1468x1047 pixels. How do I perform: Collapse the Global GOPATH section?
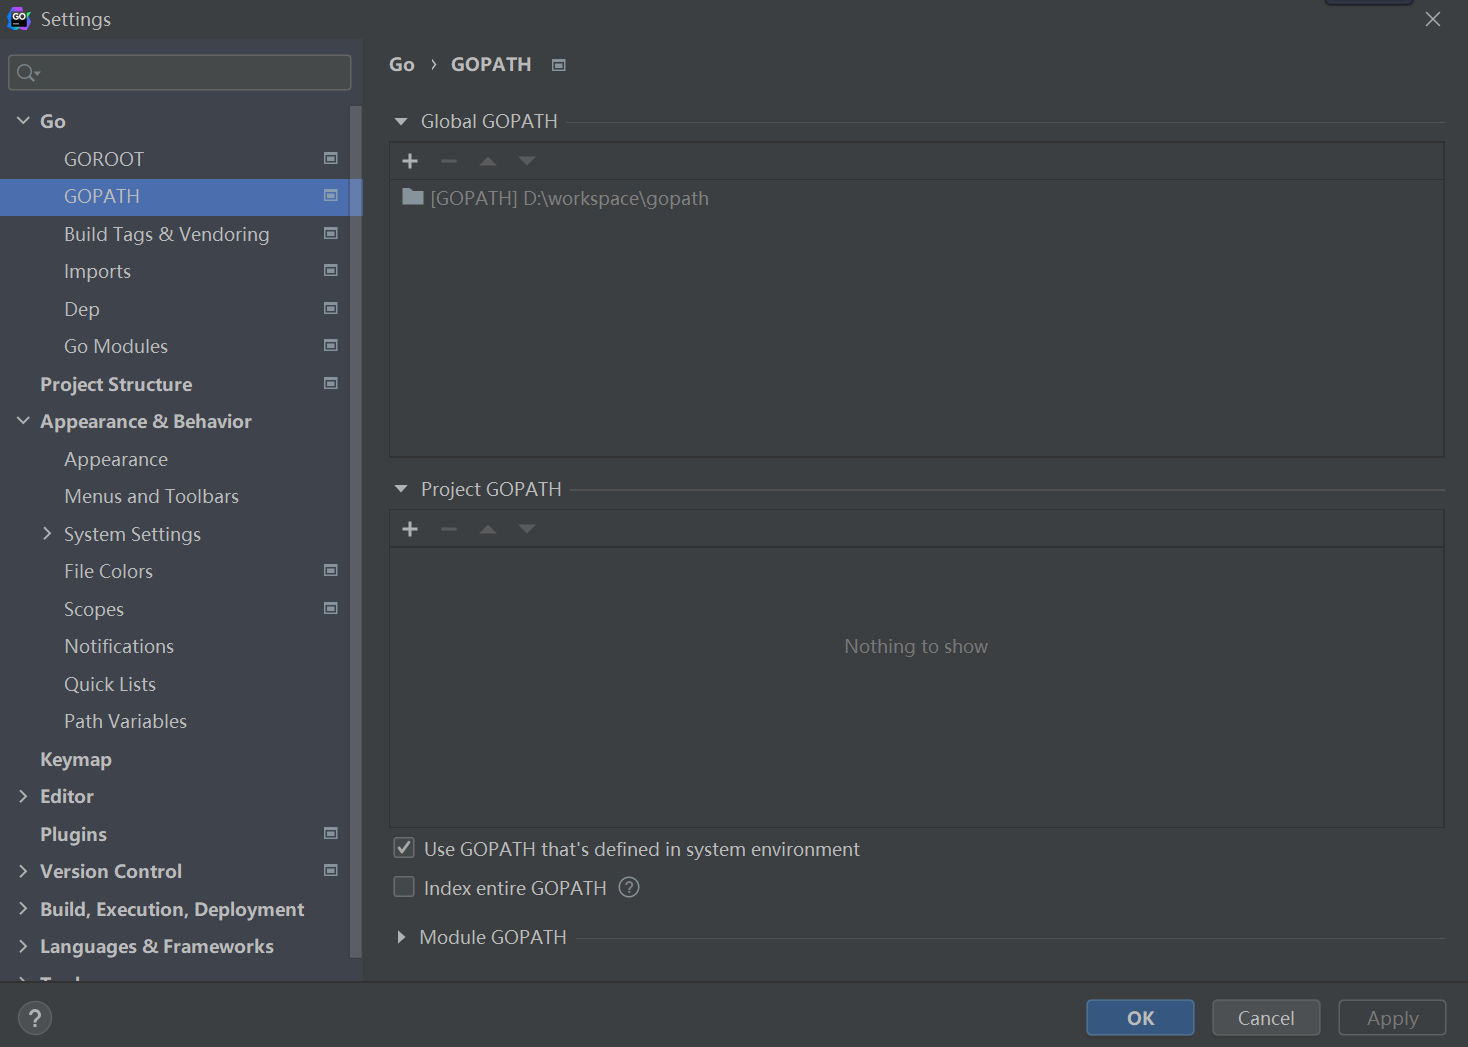pyautogui.click(x=401, y=122)
